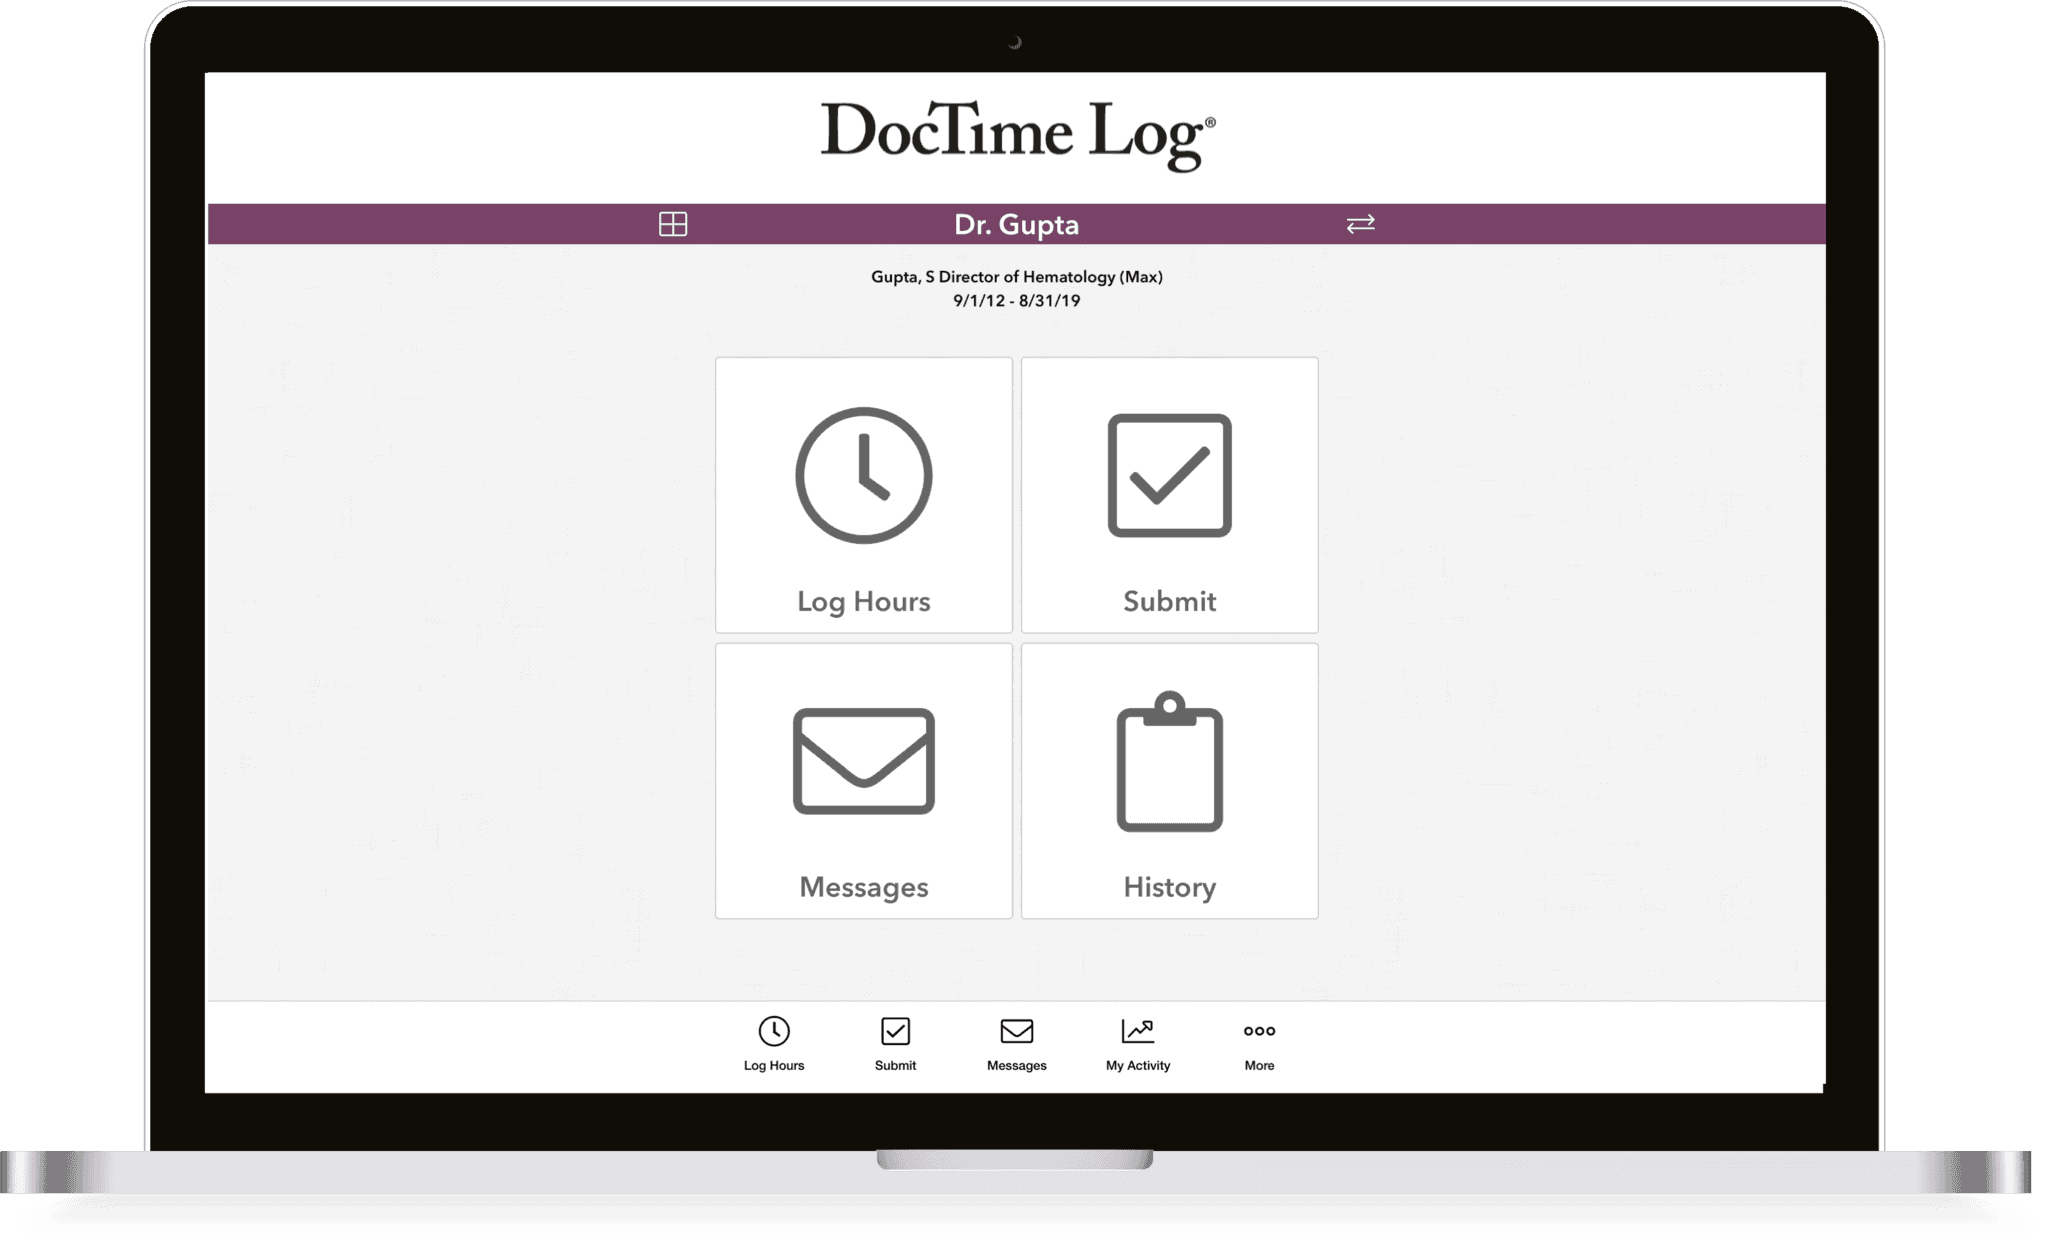Select Messages in bottom navigation bar
Image resolution: width=2048 pixels, height=1250 pixels.
(1016, 1044)
